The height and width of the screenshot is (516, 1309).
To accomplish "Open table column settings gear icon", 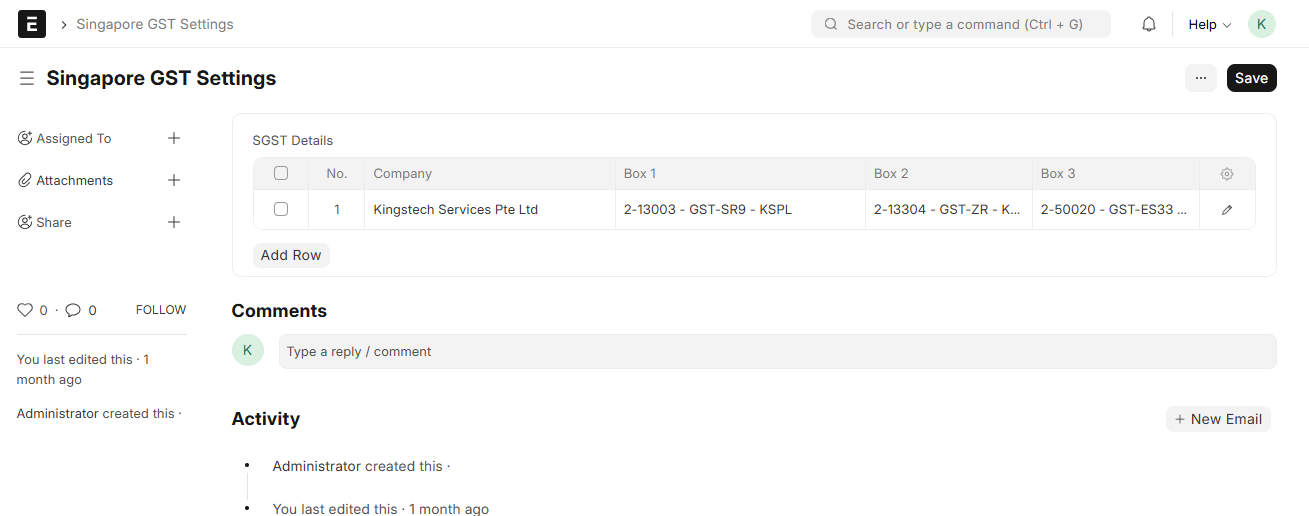I will point(1227,174).
